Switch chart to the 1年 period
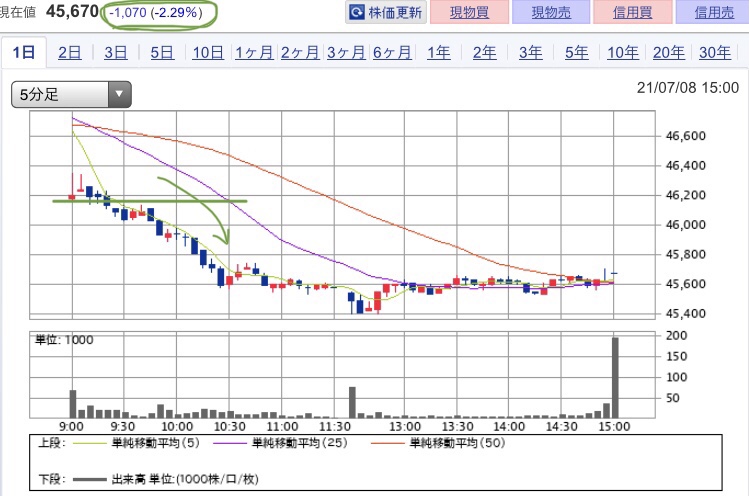Screen dimensions: 749x496 (x=439, y=52)
